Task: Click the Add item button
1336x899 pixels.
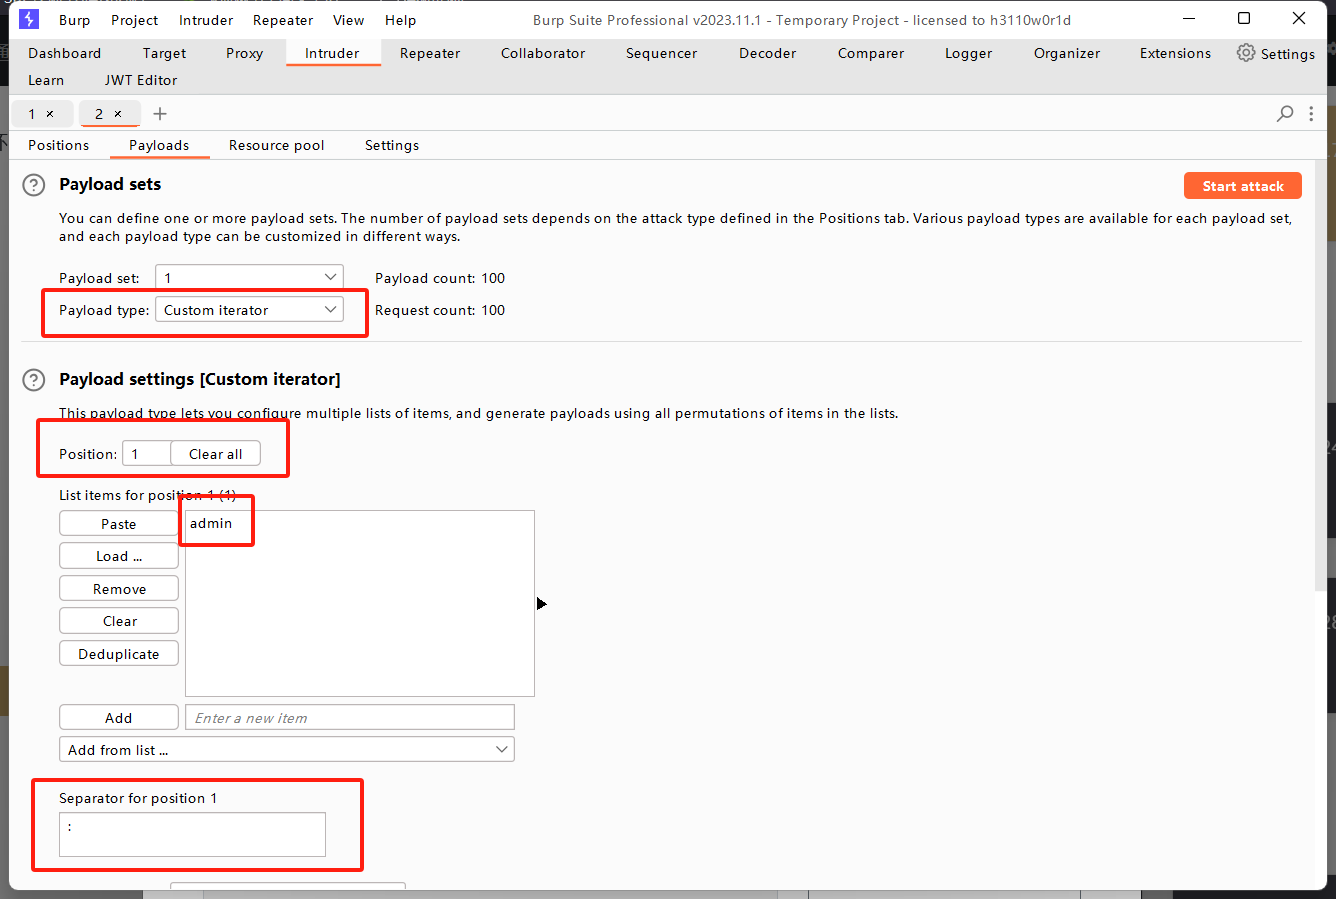Action: [x=119, y=717]
